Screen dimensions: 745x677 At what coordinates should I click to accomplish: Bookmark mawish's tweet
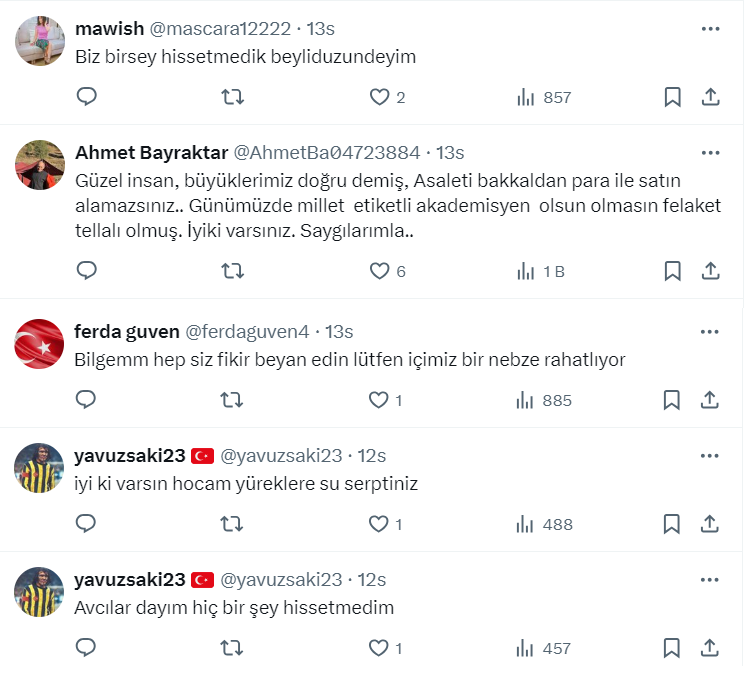[x=673, y=97]
